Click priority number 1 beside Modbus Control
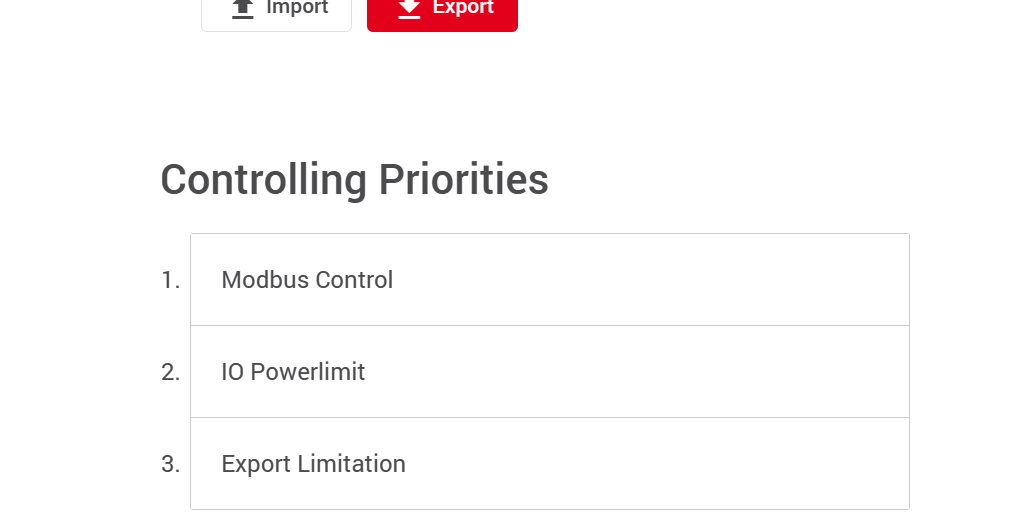Image resolution: width=1026 pixels, height=531 pixels. coord(170,281)
